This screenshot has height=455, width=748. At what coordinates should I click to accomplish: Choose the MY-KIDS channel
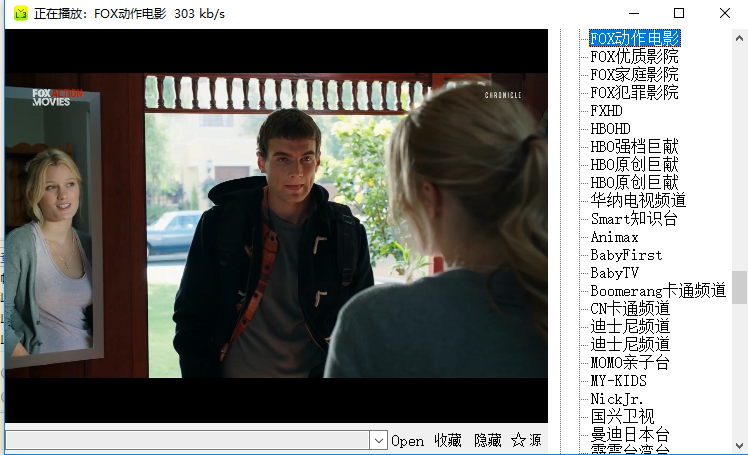coord(618,381)
